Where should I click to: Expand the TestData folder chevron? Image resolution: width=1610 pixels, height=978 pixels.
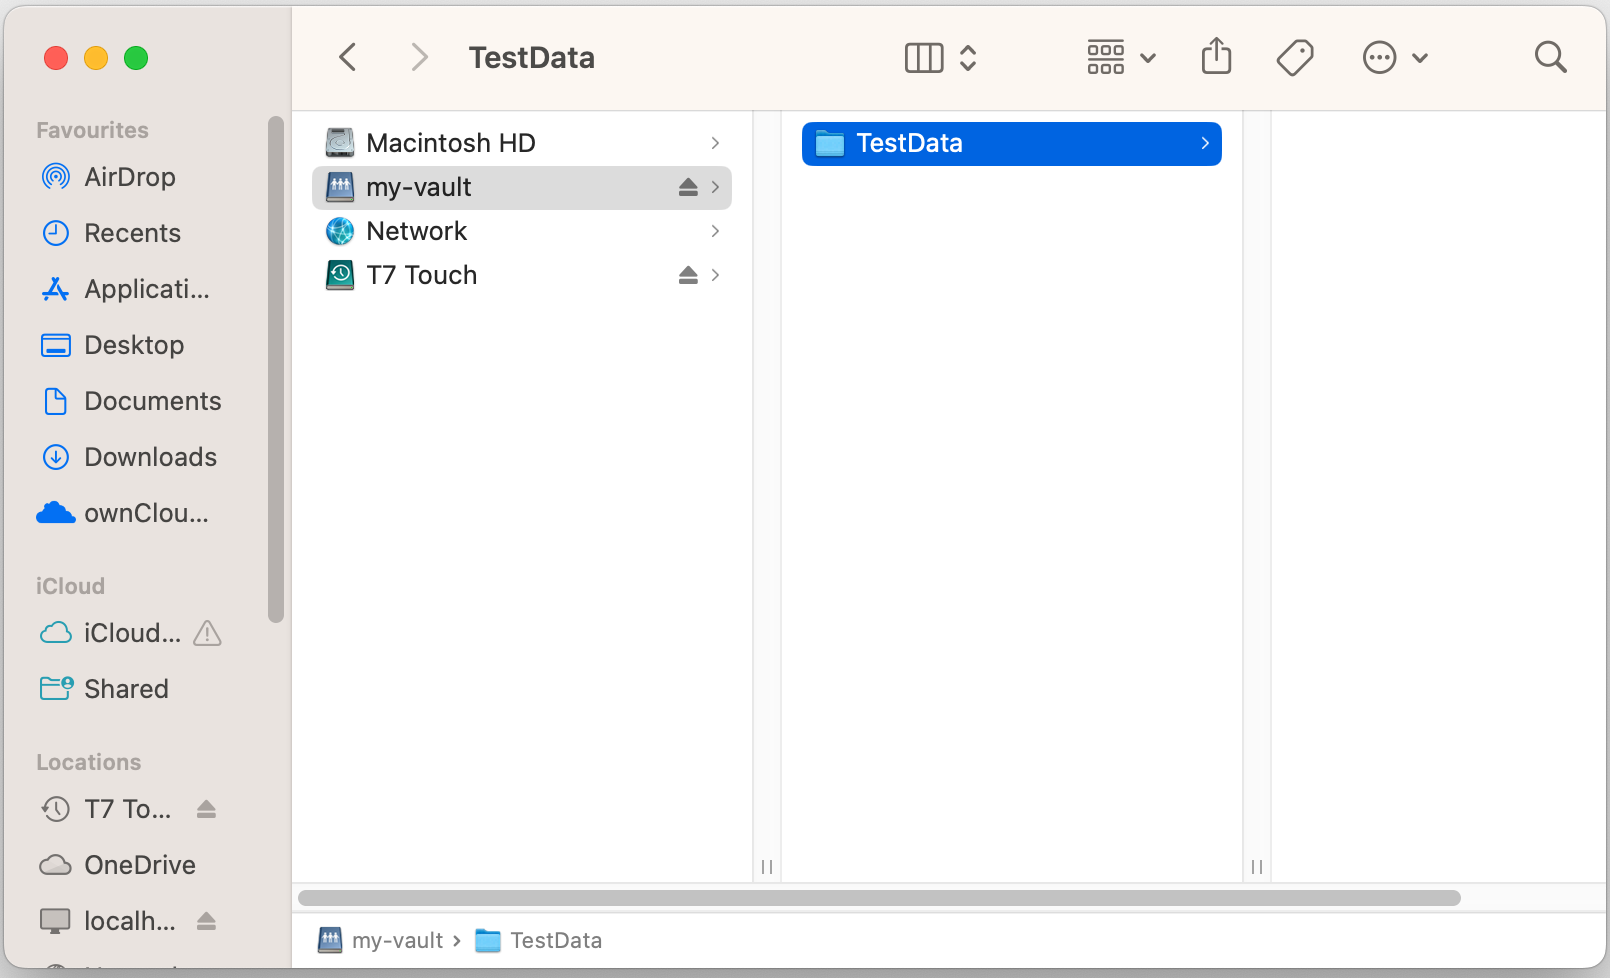pos(1205,143)
